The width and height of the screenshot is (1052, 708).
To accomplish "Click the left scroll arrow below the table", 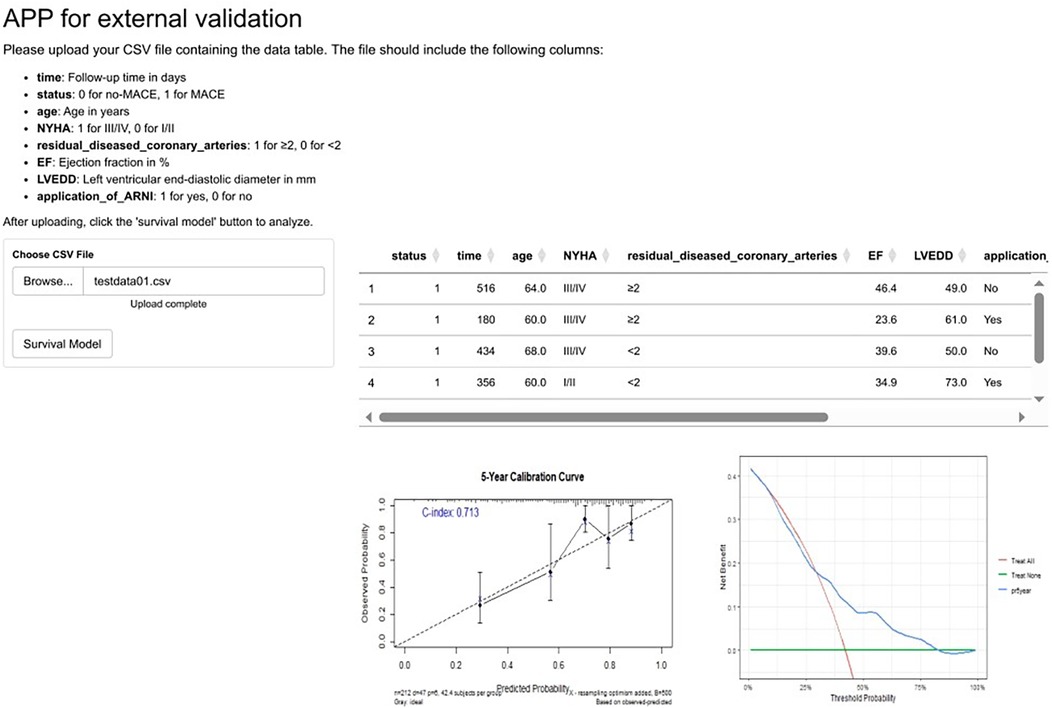I will tap(368, 416).
